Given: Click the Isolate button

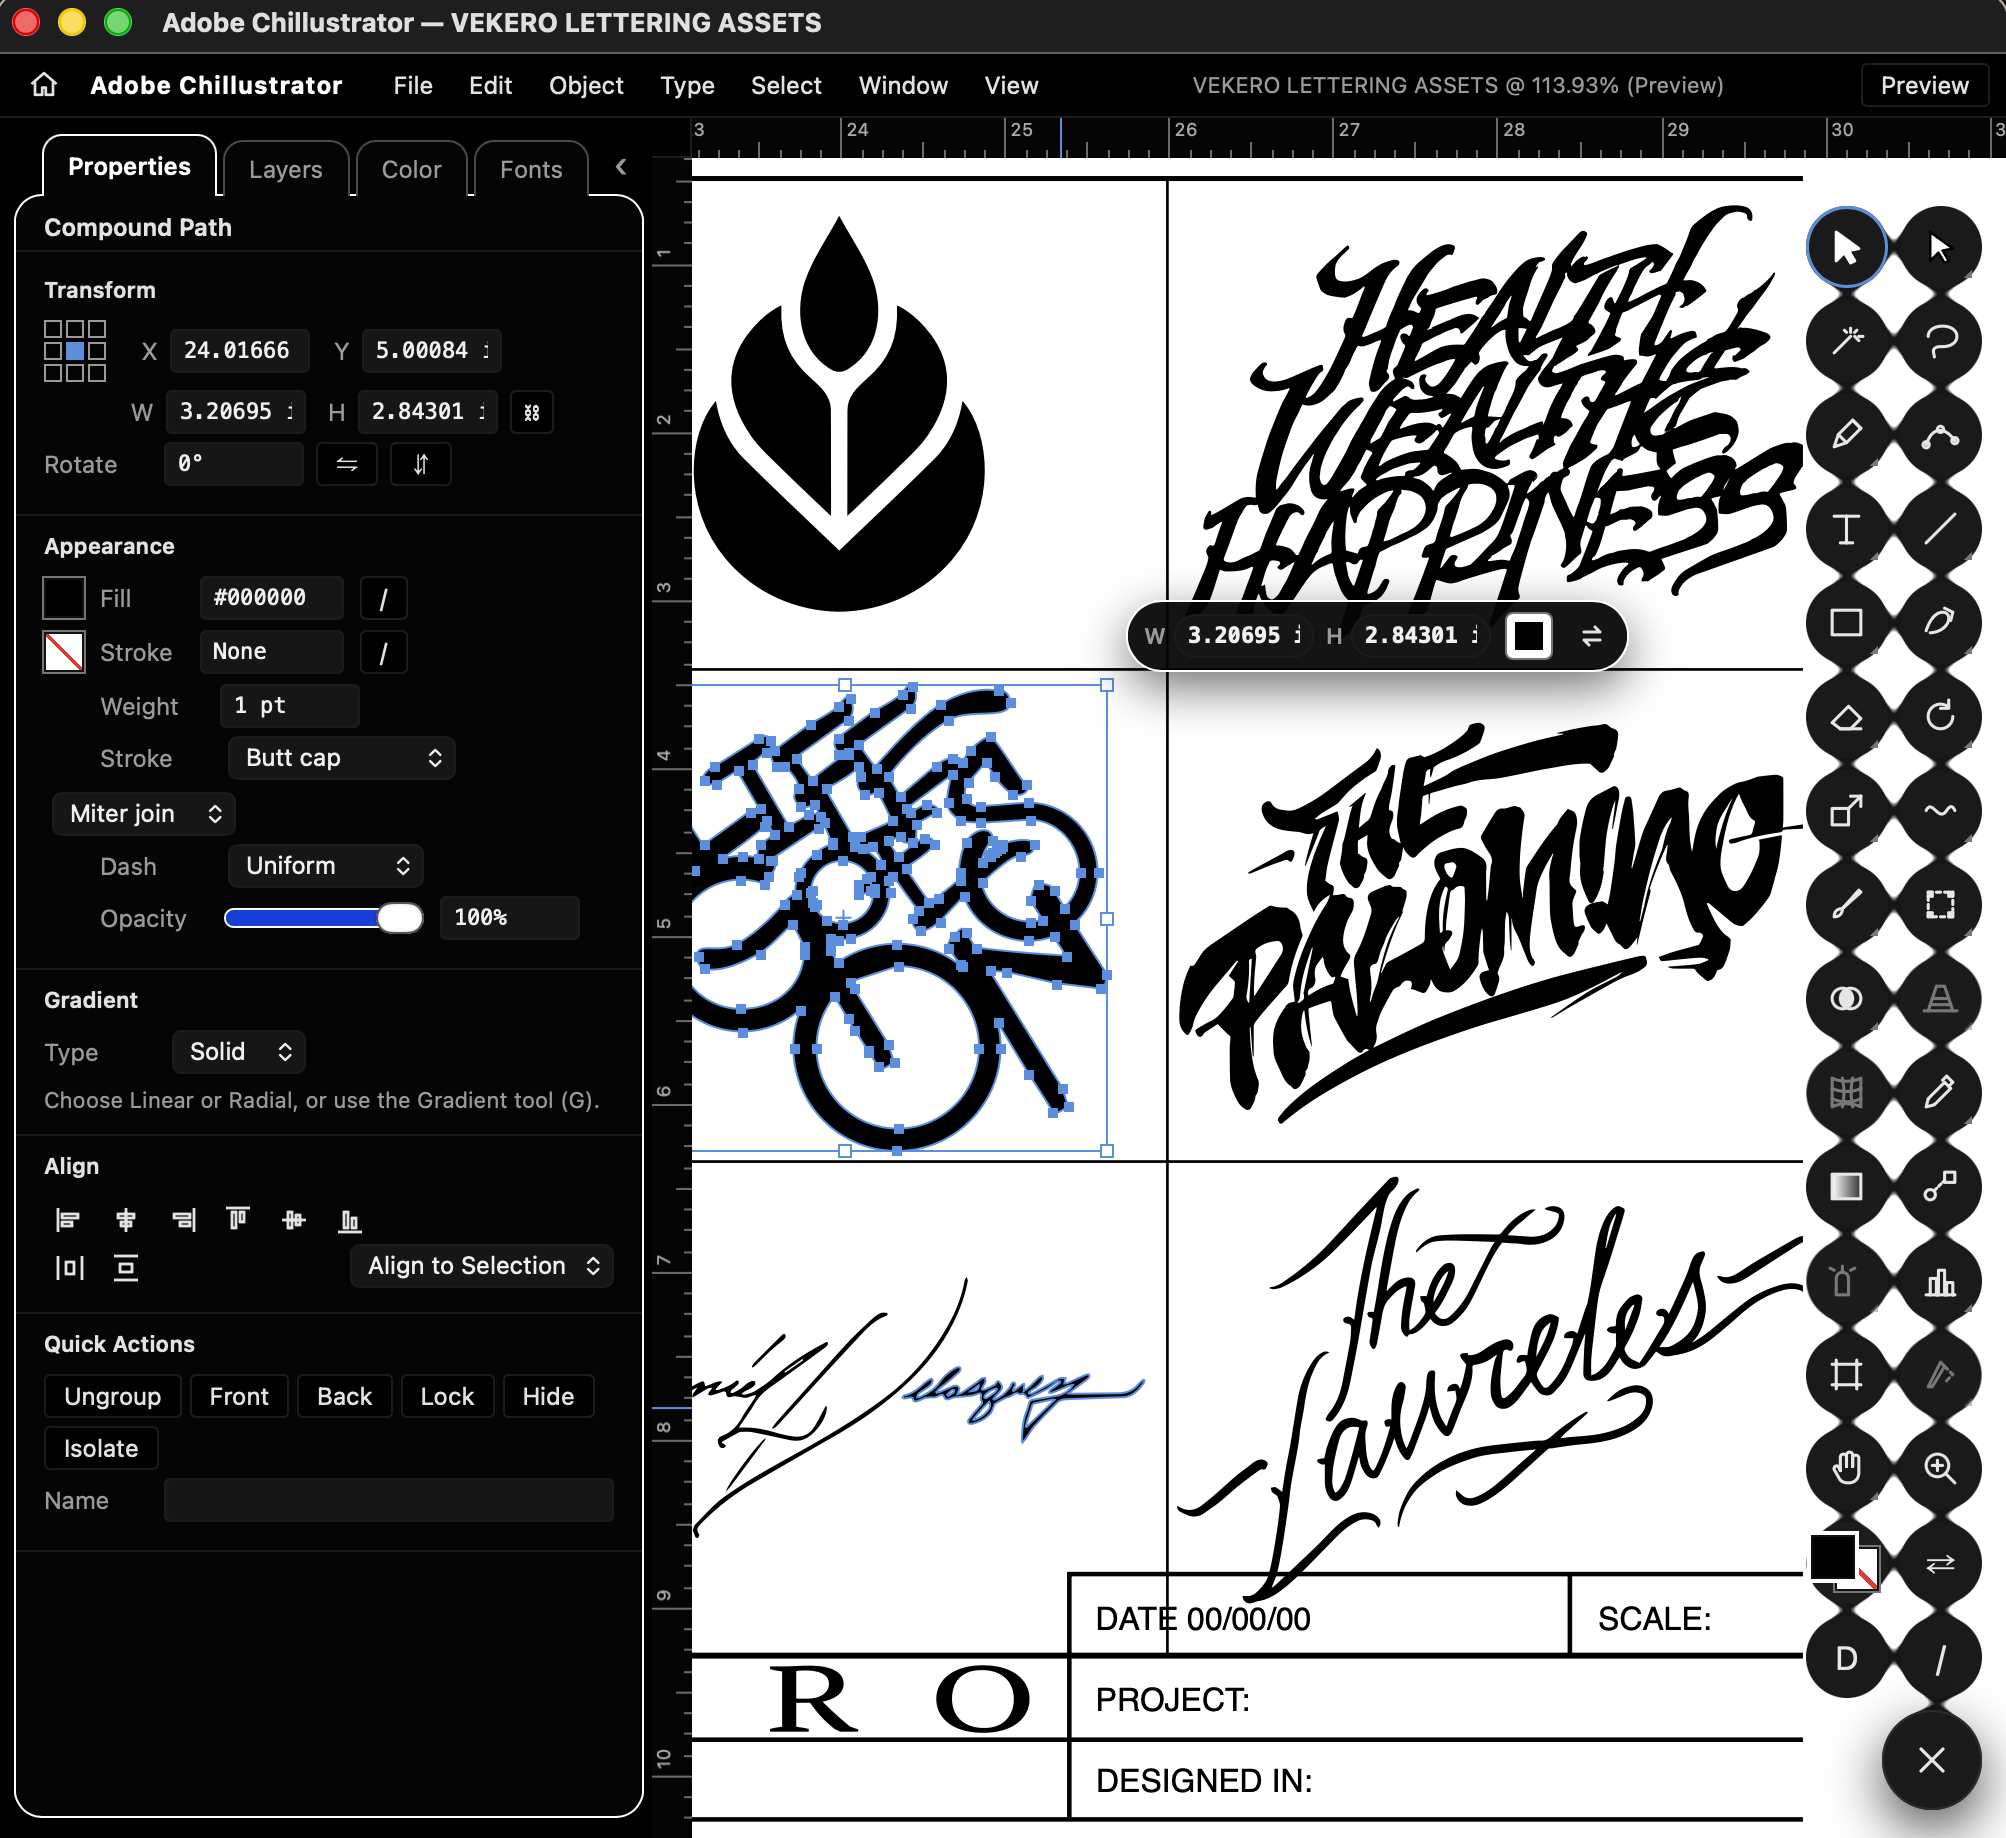Looking at the screenshot, I should point(101,1449).
